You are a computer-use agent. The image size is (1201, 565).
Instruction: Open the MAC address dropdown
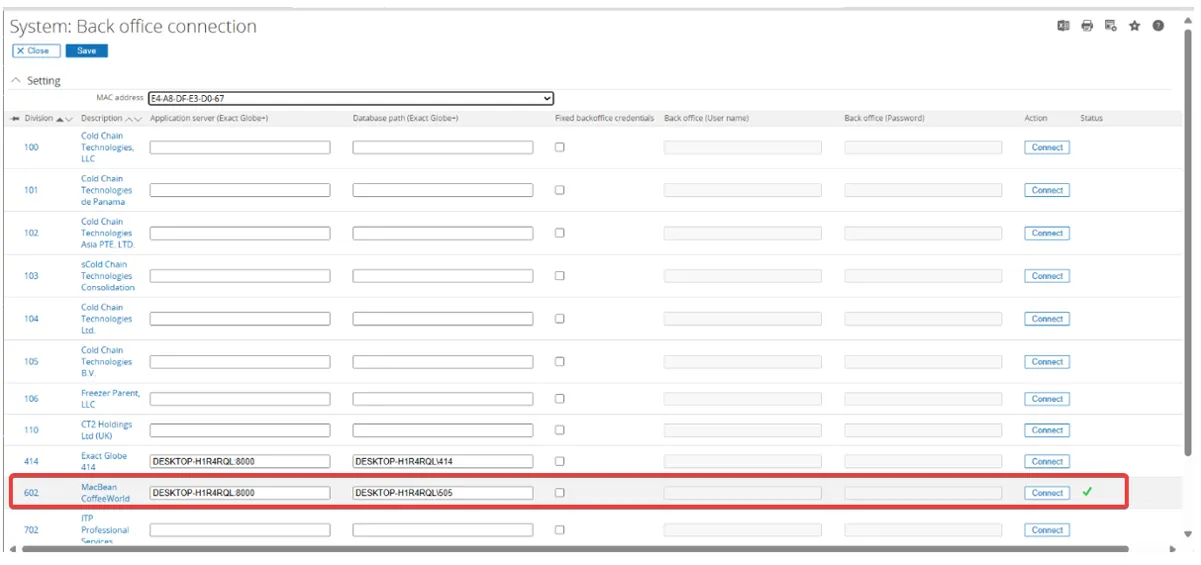point(350,98)
